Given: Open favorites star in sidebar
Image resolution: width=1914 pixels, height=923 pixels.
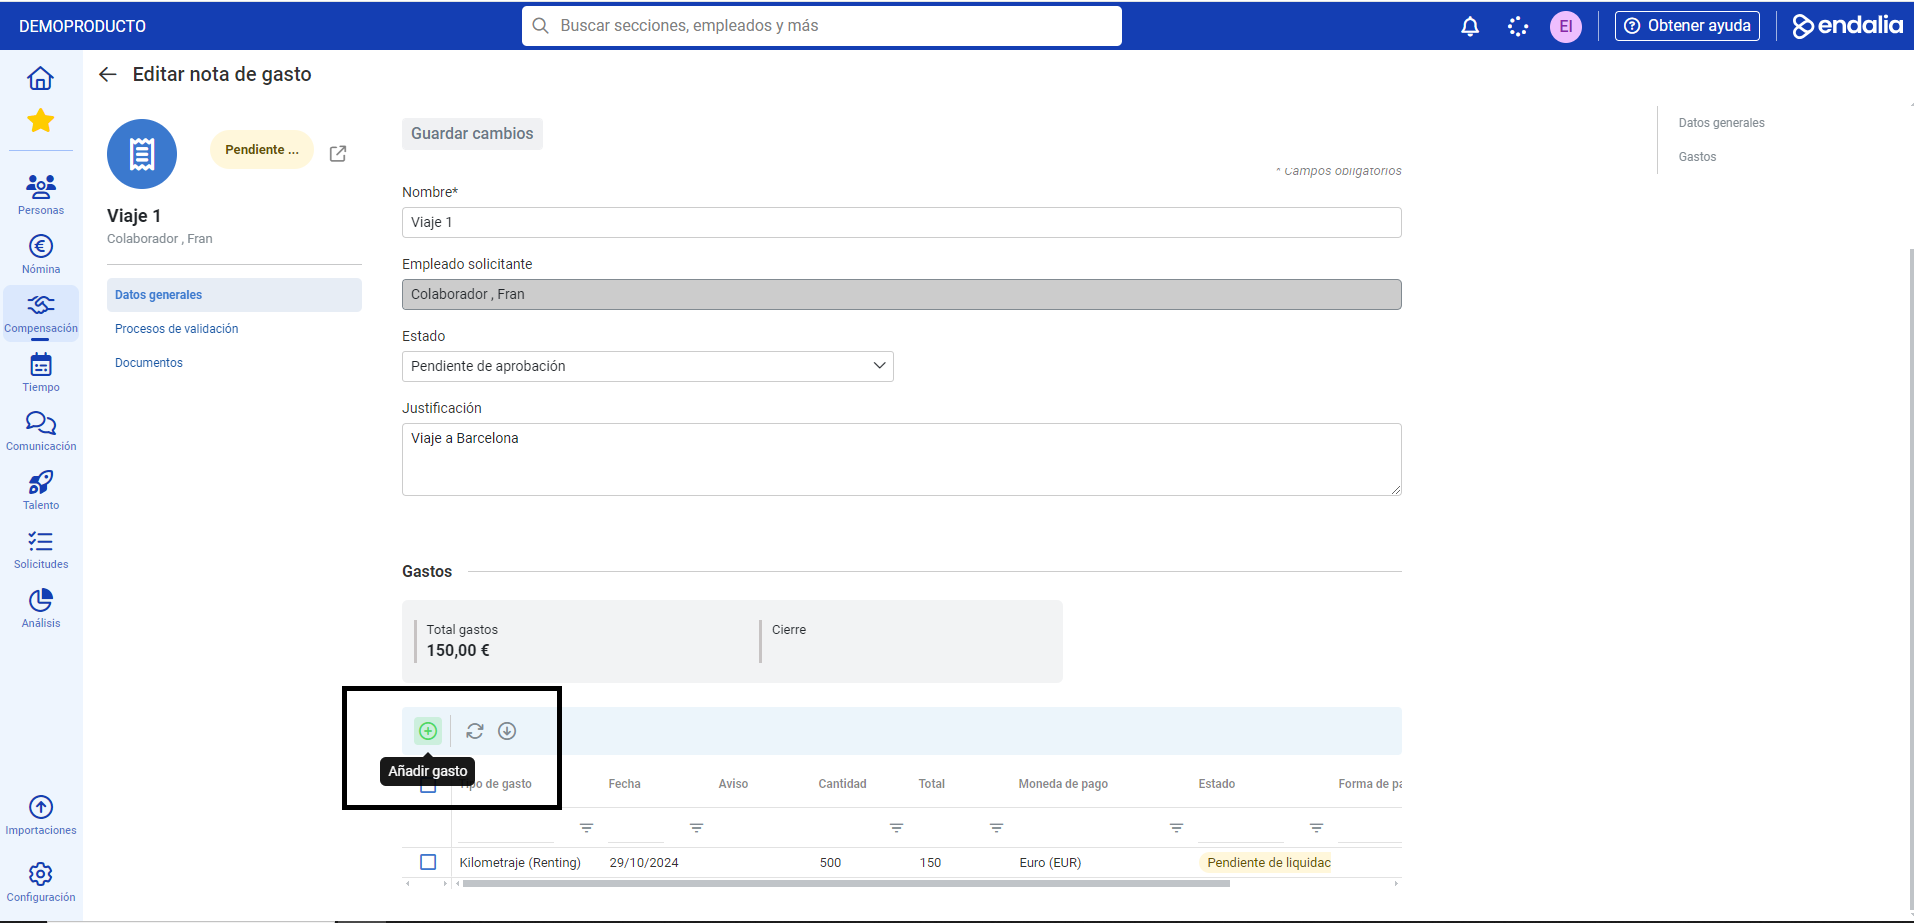Looking at the screenshot, I should [x=40, y=121].
